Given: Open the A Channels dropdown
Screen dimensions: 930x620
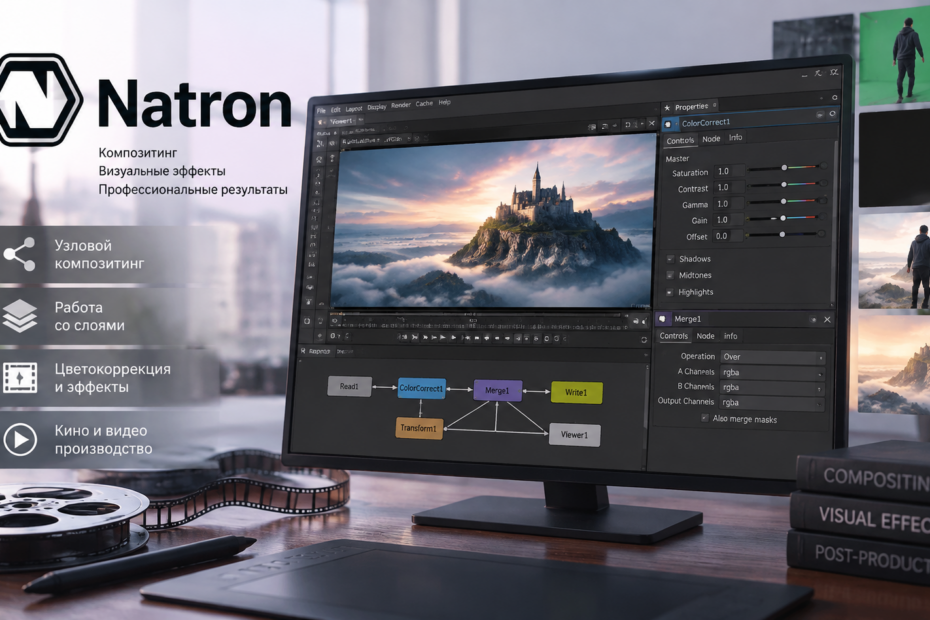Looking at the screenshot, I should tap(772, 373).
